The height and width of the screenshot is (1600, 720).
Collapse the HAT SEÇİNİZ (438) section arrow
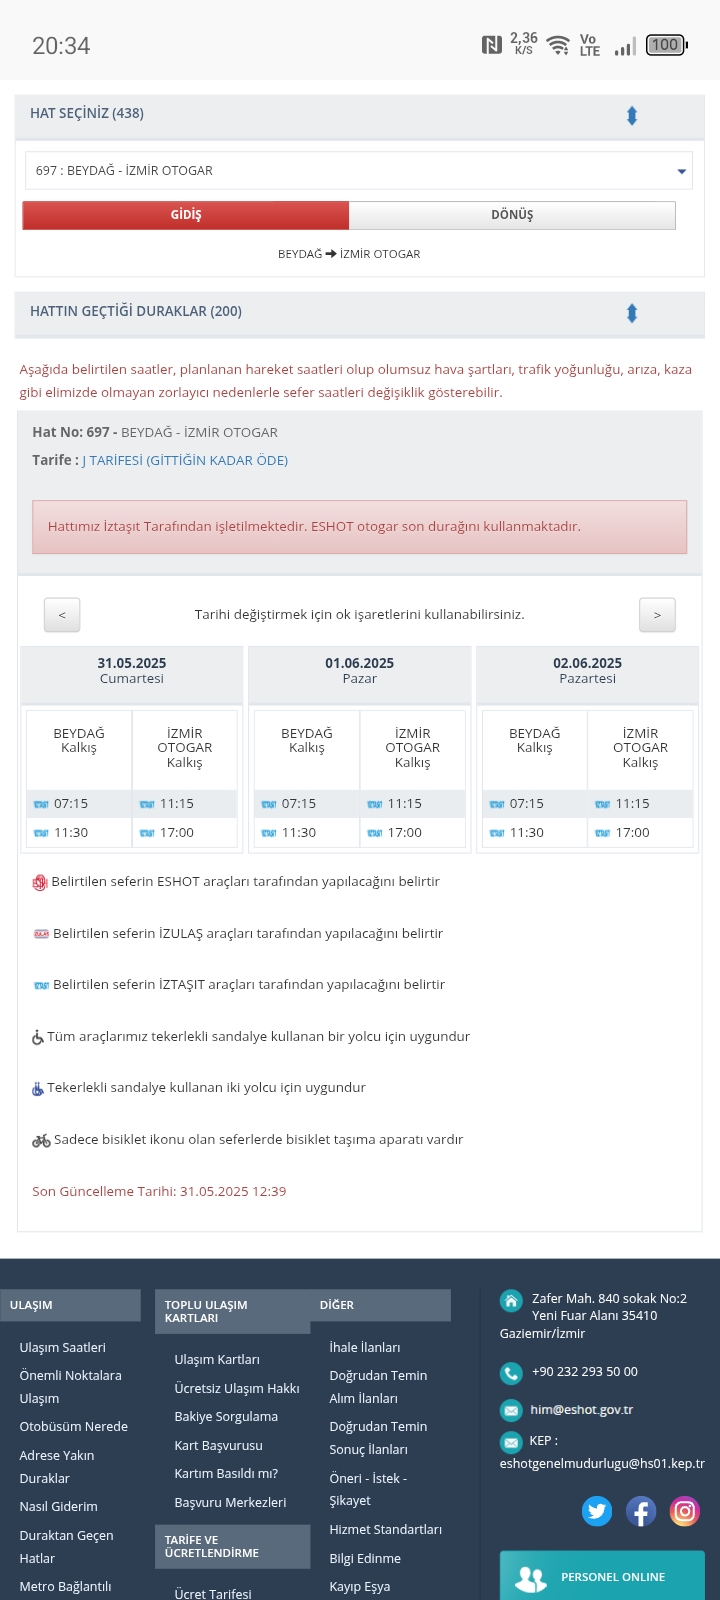[x=632, y=115]
